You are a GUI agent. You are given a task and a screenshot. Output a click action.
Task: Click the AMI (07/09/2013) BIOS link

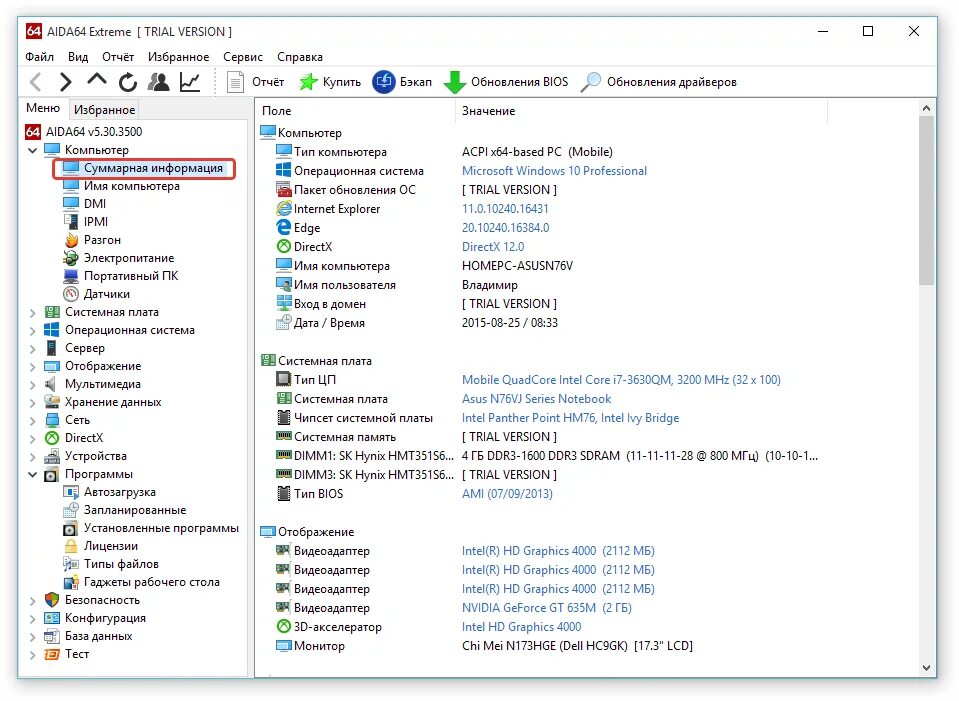pyautogui.click(x=507, y=494)
